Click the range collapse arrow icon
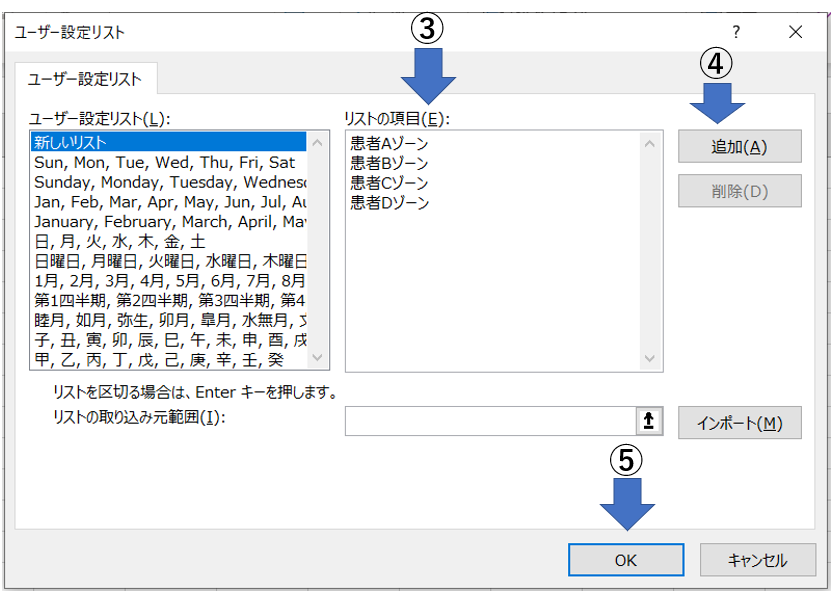Image resolution: width=840 pixels, height=602 pixels. [x=649, y=421]
